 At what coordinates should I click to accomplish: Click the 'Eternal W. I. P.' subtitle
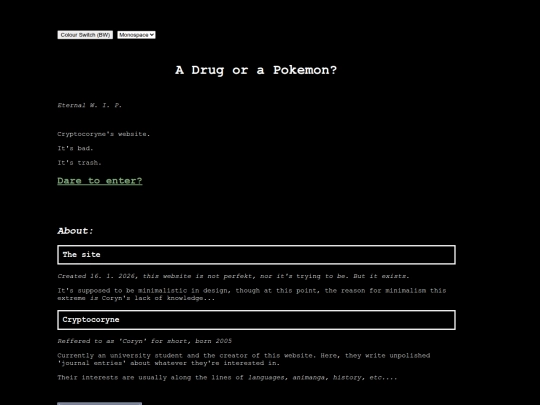[x=90, y=105]
